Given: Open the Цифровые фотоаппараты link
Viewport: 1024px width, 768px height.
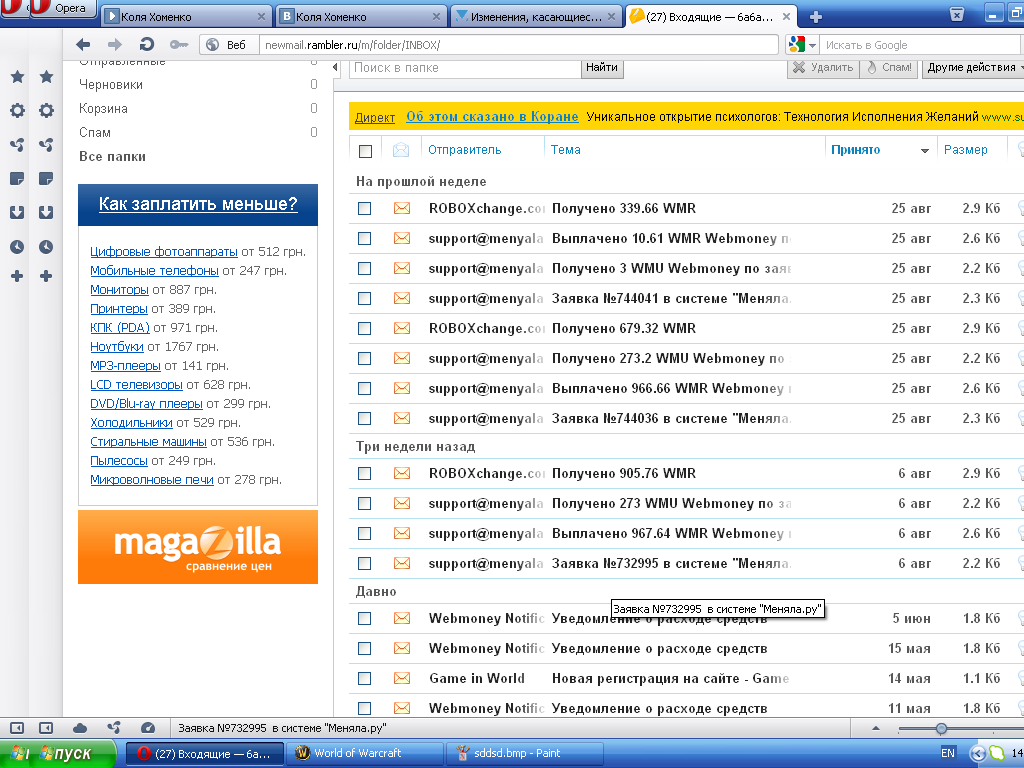Looking at the screenshot, I should [x=164, y=251].
